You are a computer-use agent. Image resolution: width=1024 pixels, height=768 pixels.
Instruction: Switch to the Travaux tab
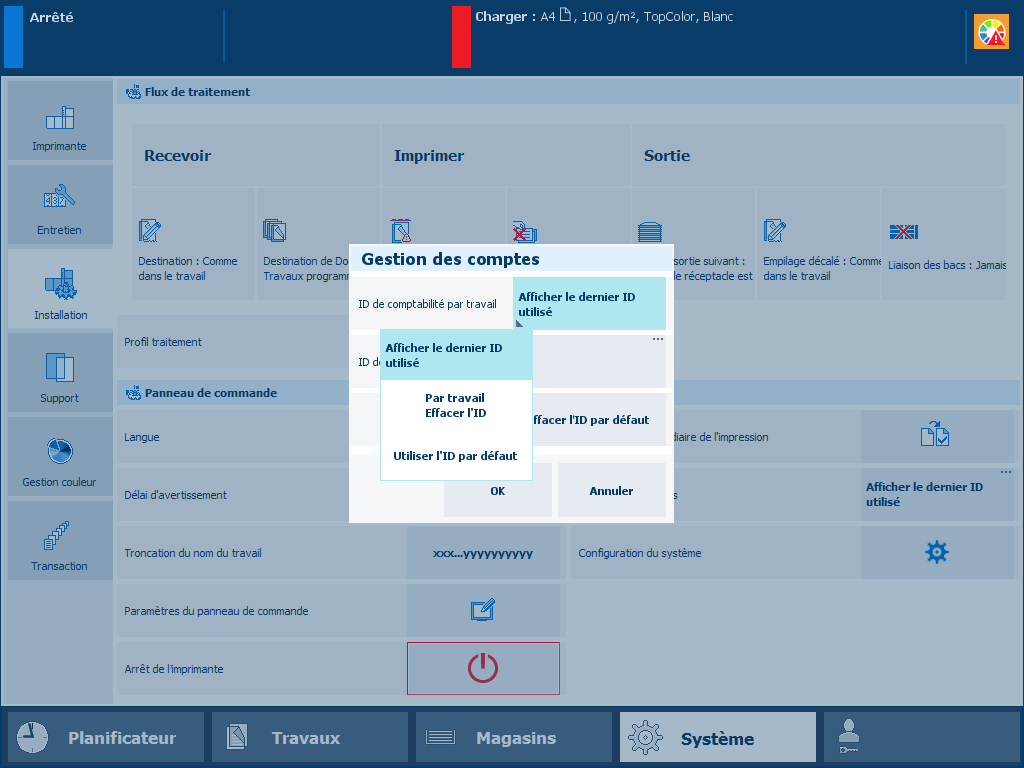pos(310,738)
